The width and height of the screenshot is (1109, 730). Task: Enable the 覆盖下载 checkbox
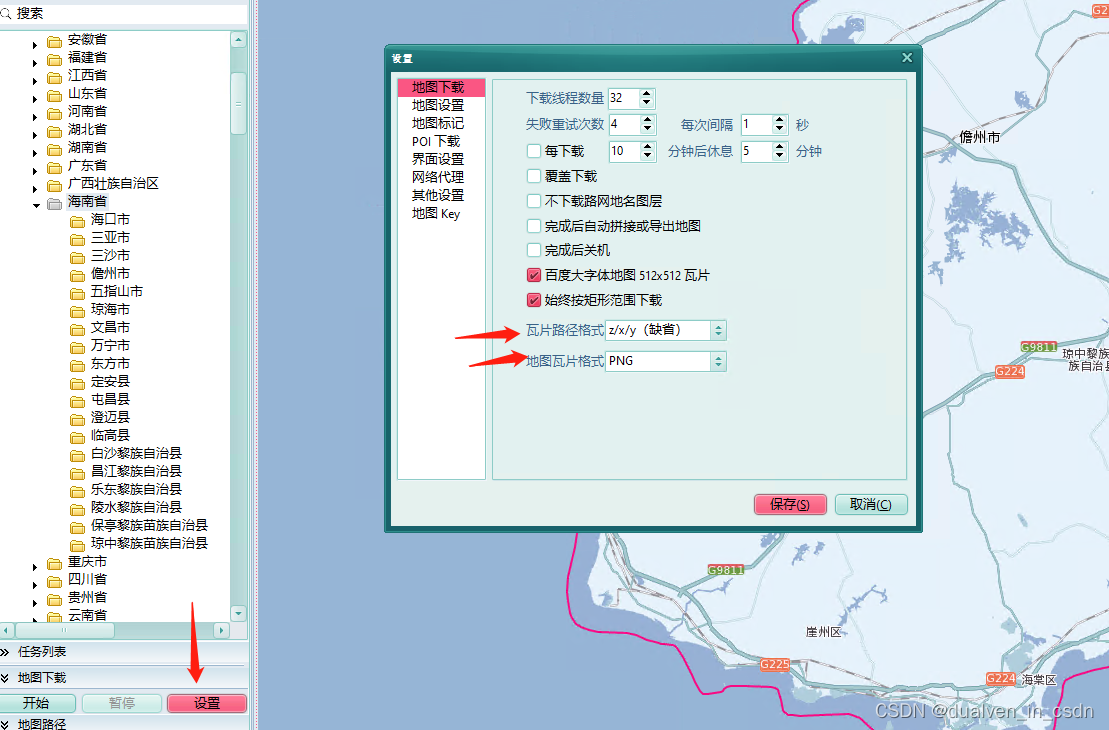(x=535, y=175)
